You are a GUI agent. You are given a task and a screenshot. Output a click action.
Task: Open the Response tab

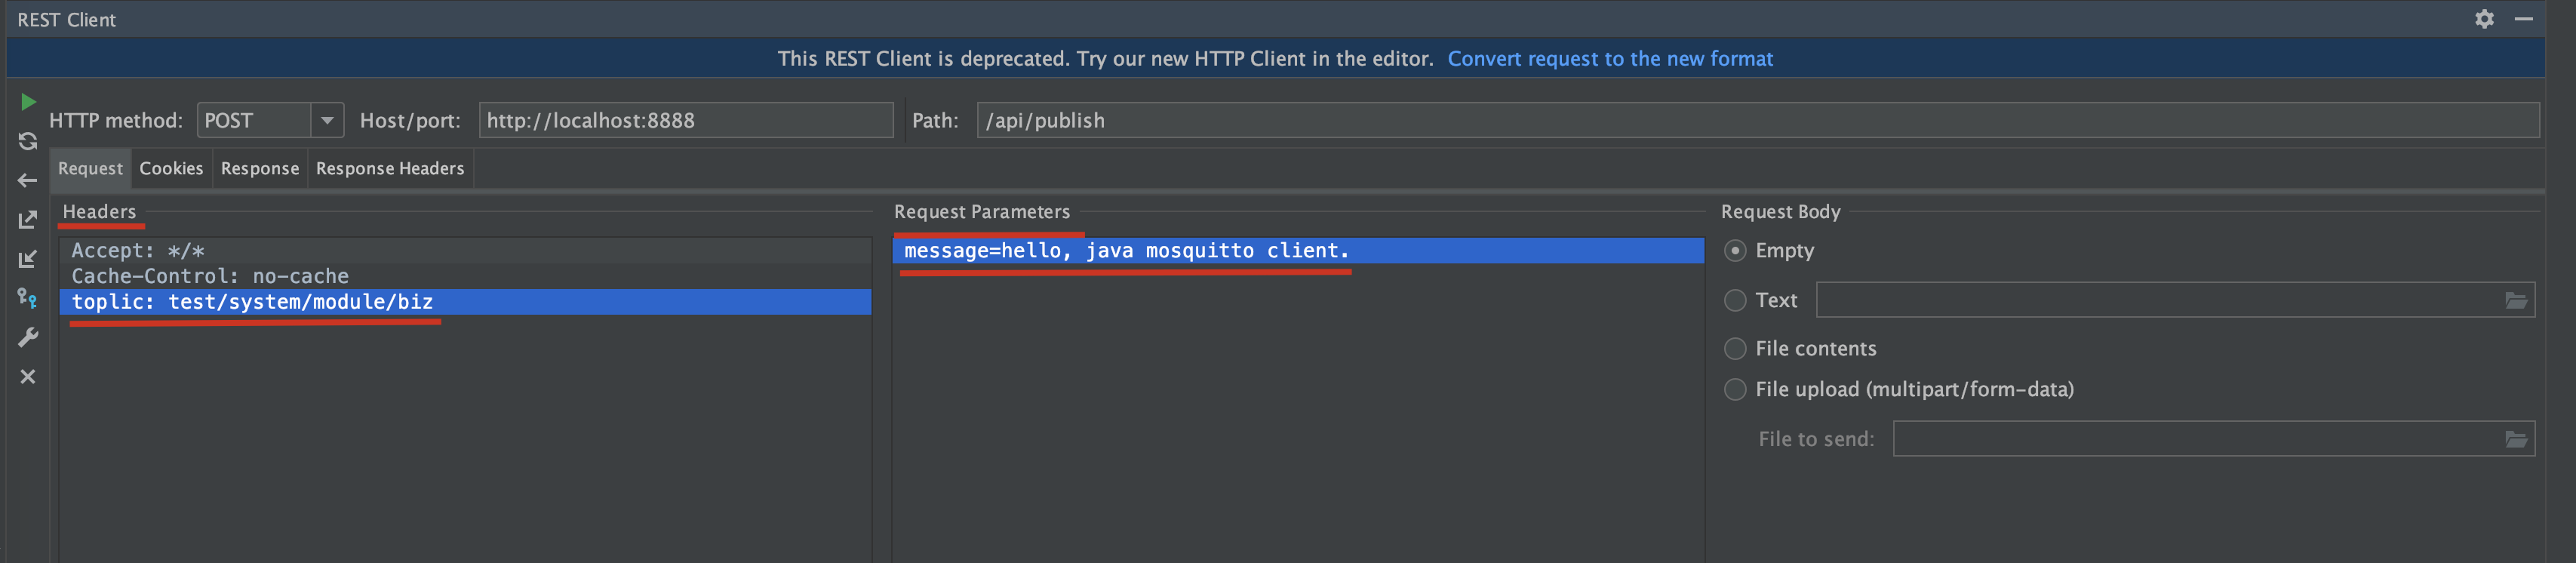click(x=260, y=168)
